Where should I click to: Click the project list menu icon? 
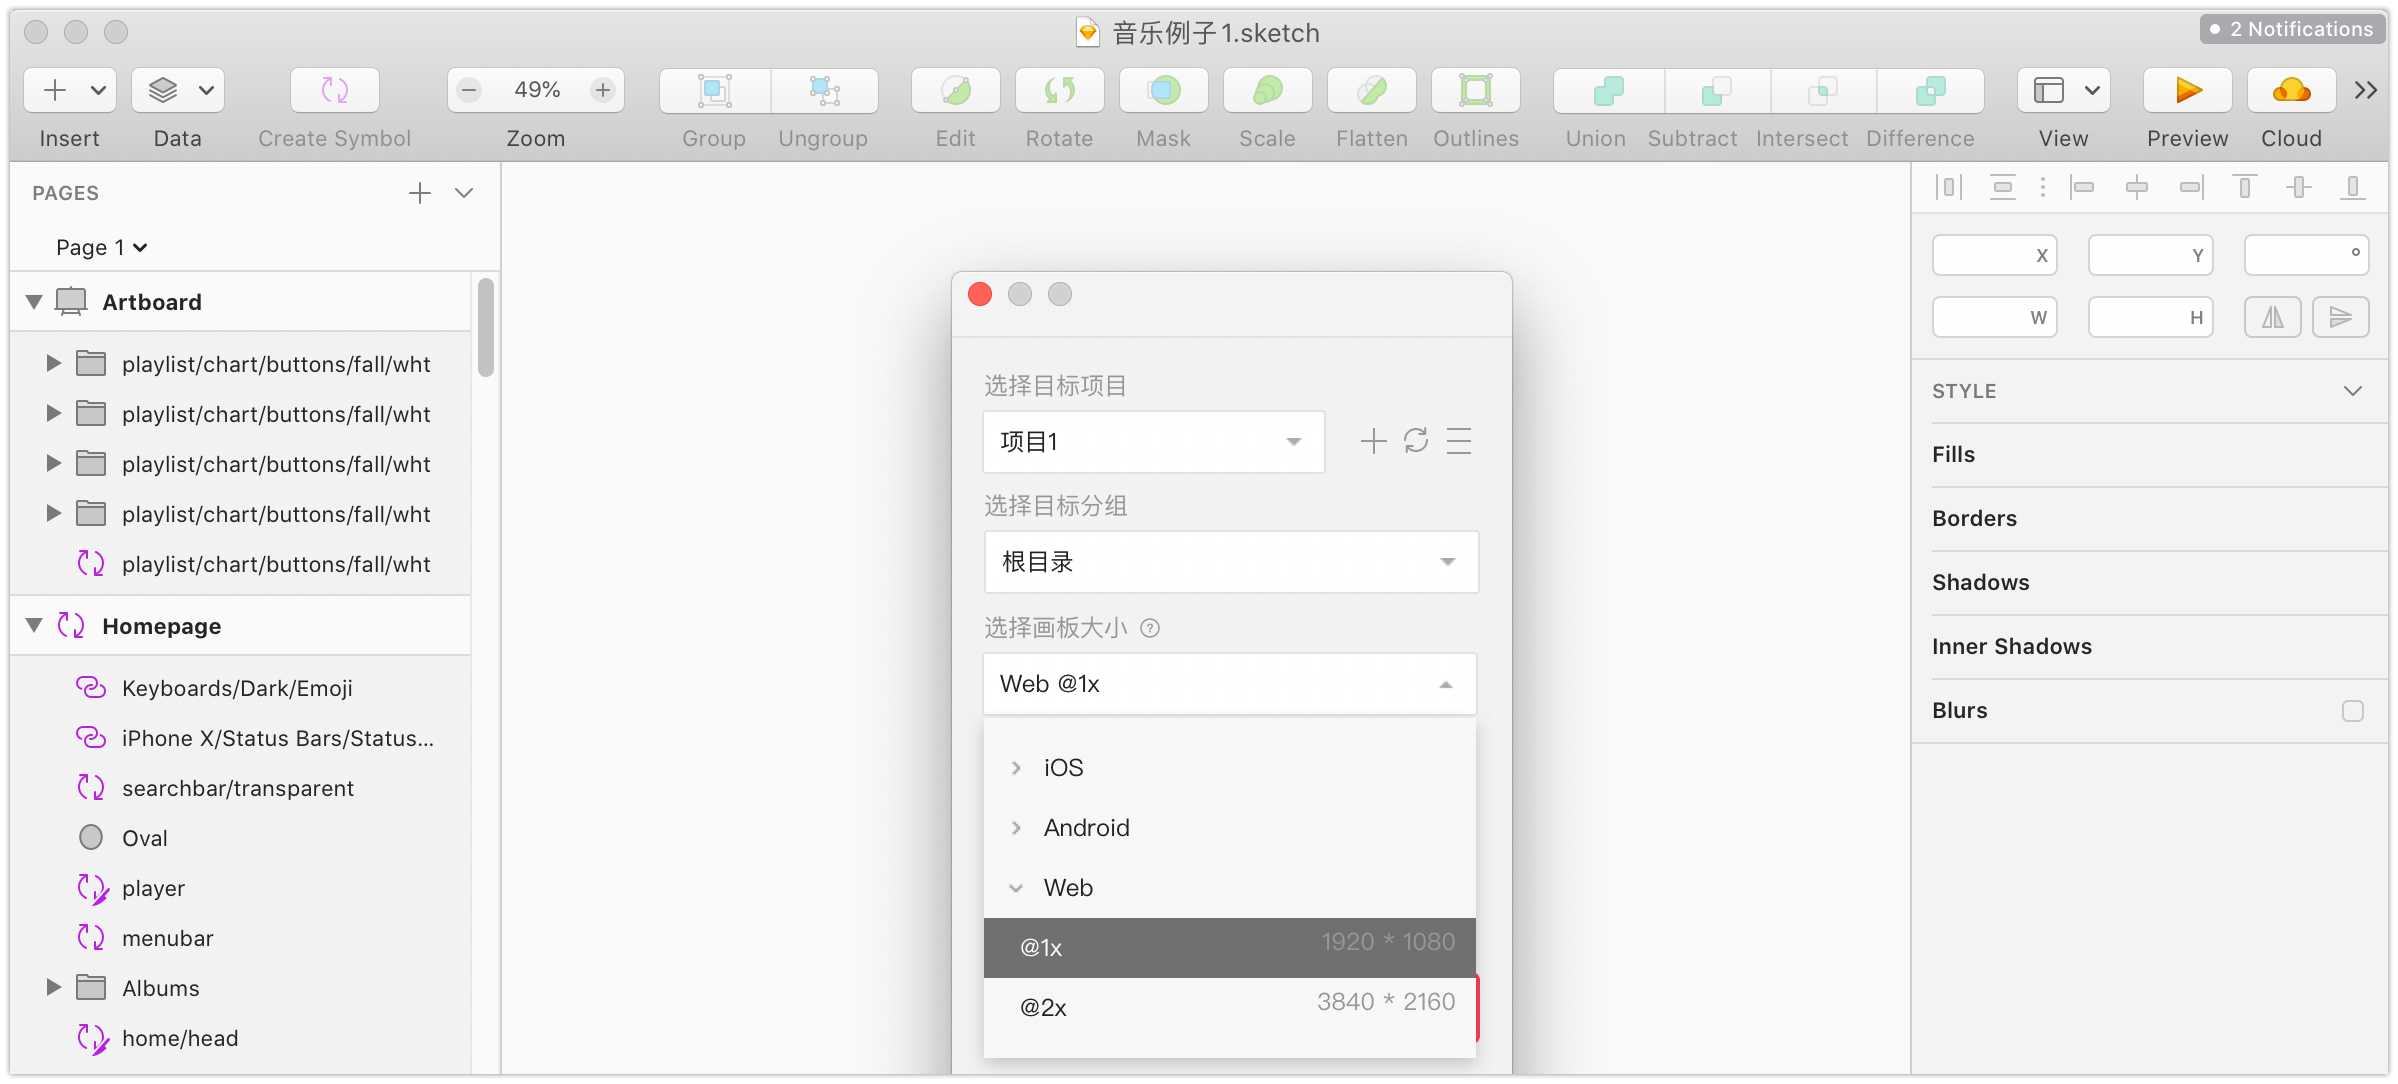click(x=1459, y=441)
